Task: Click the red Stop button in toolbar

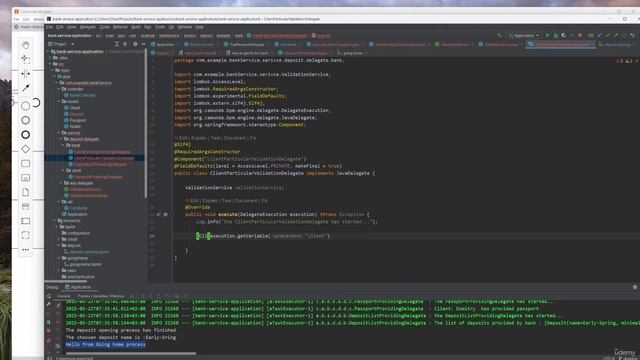Action: click(x=580, y=36)
